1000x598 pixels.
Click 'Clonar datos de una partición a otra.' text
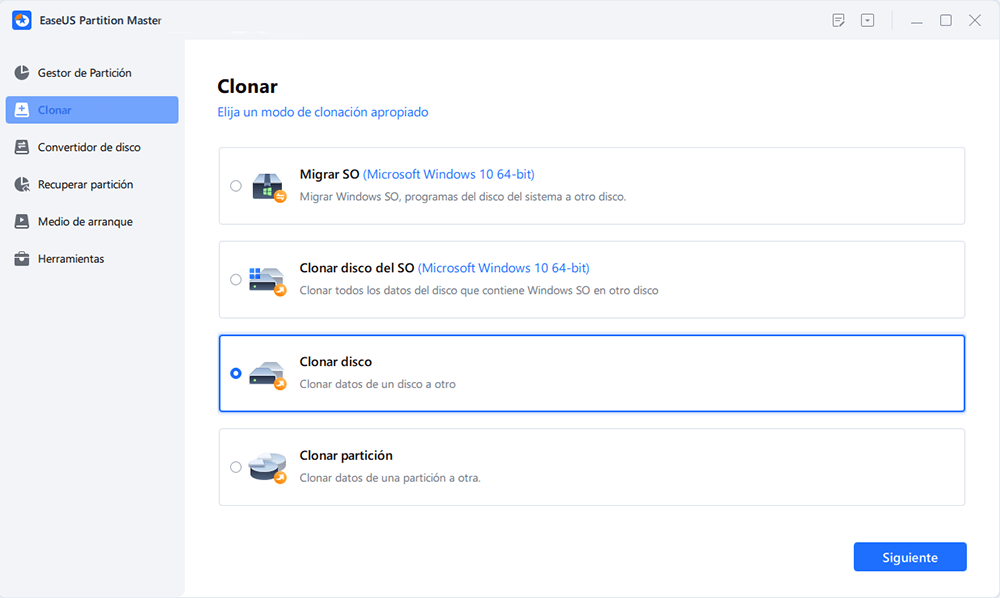(390, 478)
